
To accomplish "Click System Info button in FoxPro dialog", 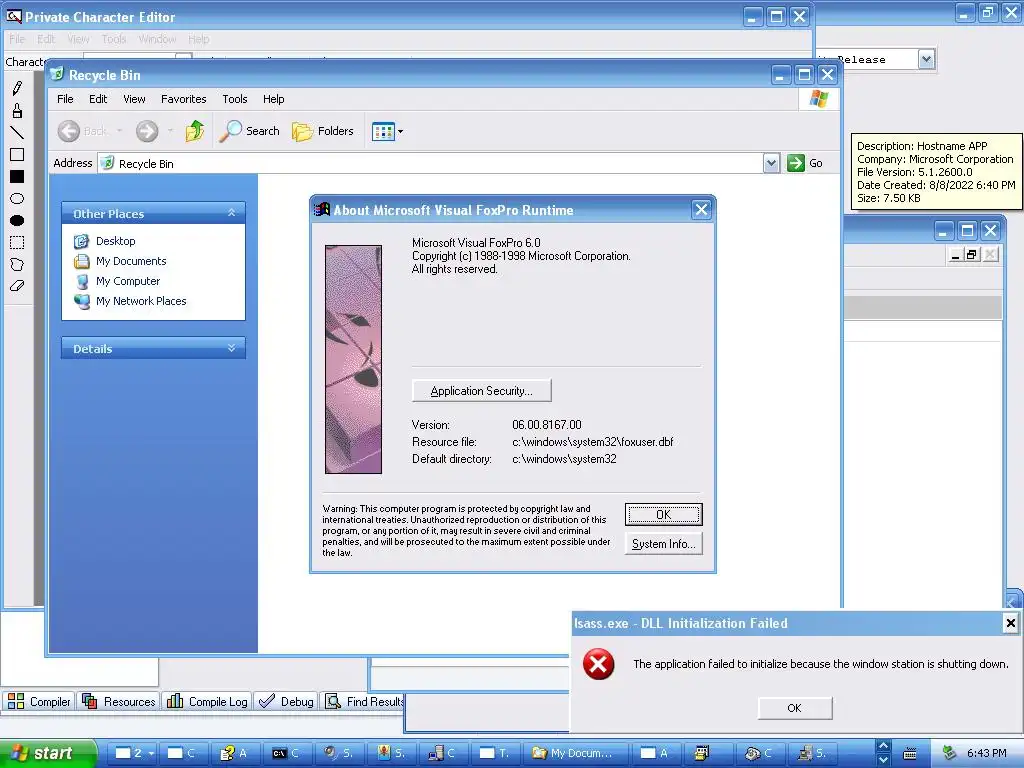I will (664, 544).
